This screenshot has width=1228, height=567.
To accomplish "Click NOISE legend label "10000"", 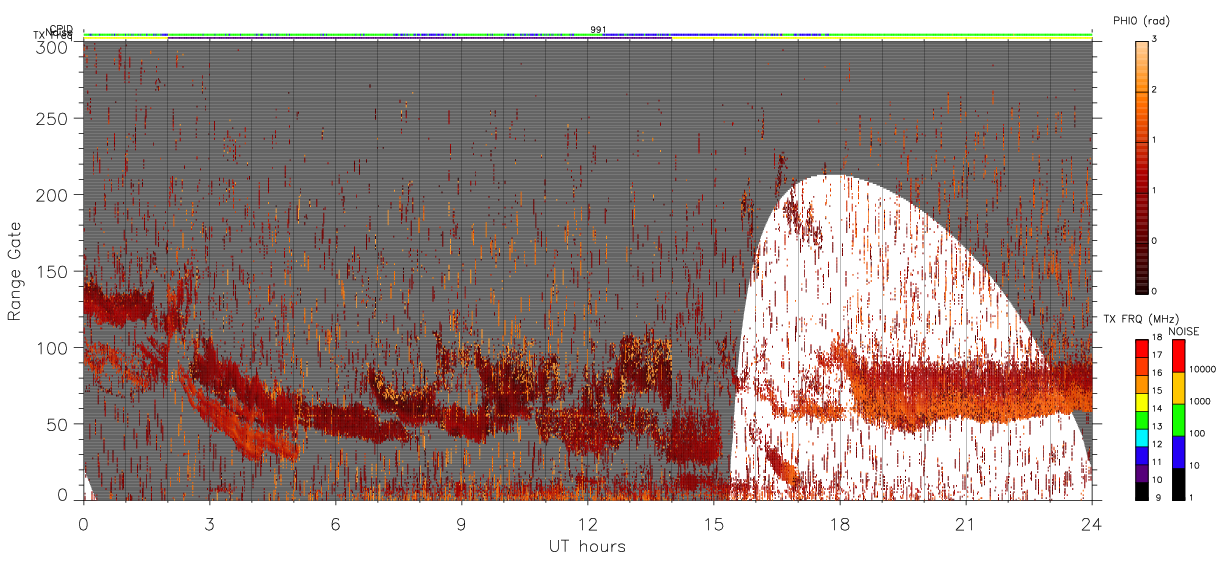I will point(1201,369).
